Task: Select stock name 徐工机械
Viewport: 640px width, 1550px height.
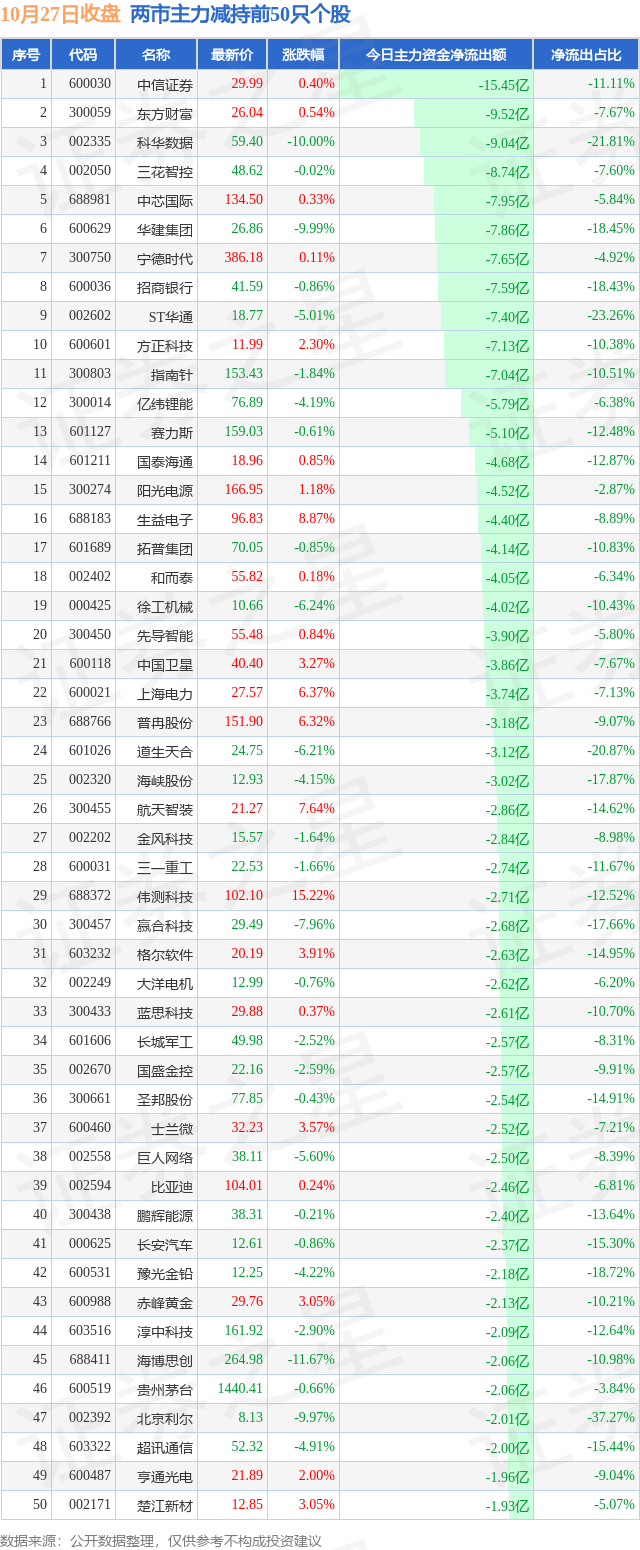Action: 165,606
